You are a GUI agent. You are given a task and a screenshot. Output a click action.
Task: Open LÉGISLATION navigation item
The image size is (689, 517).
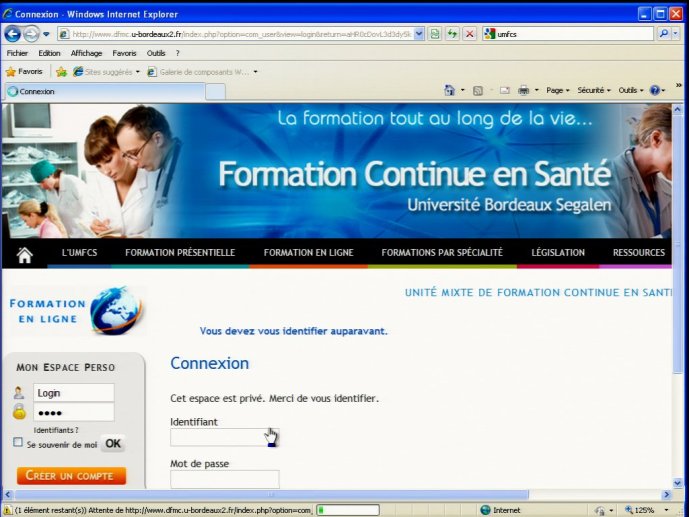pos(558,253)
